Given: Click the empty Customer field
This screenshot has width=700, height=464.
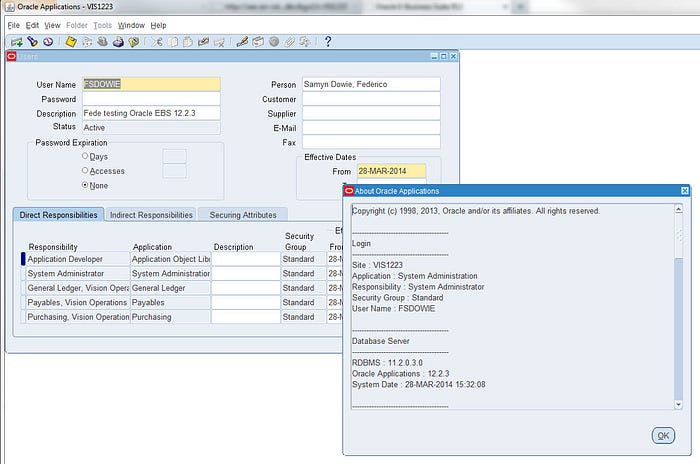Looking at the screenshot, I should 371,99.
